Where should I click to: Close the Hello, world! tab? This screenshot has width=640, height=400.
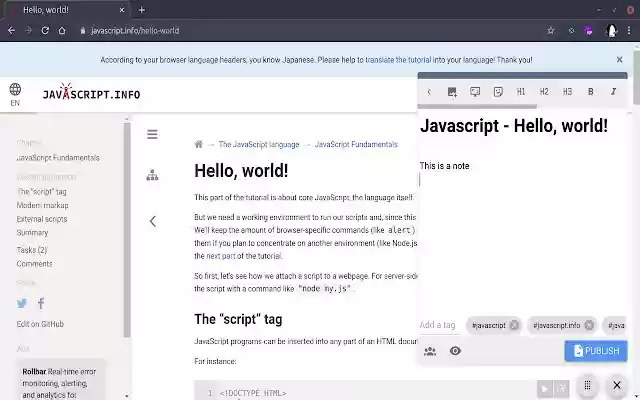coord(122,10)
